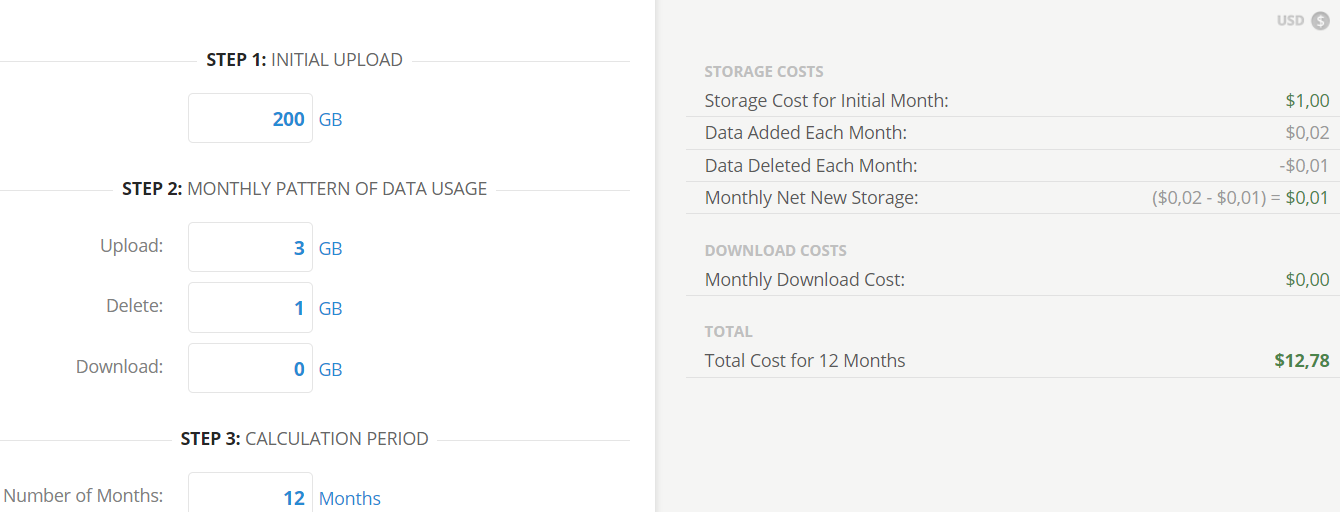
Task: Click the $12,78 total cost value
Action: coord(1302,361)
